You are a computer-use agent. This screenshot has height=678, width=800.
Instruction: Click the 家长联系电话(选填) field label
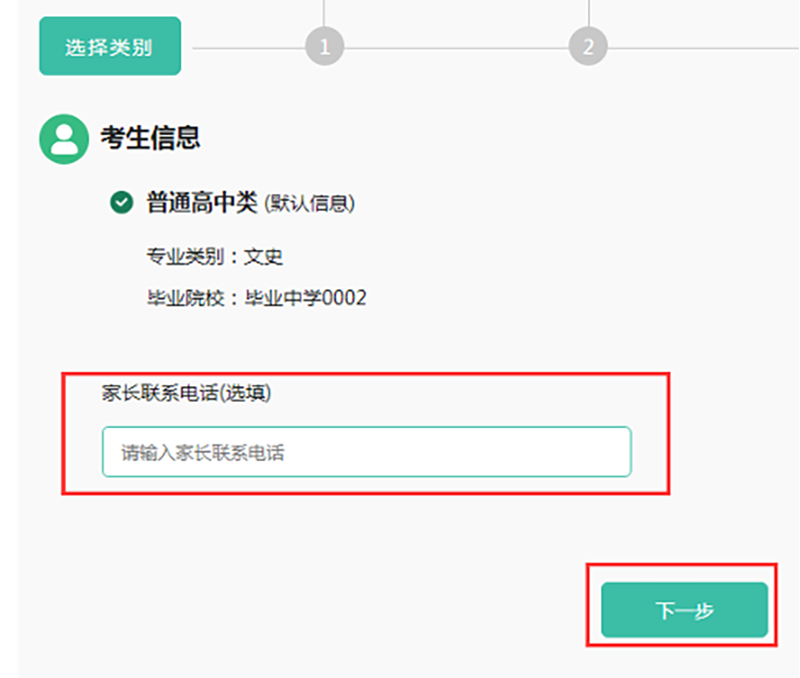(187, 393)
